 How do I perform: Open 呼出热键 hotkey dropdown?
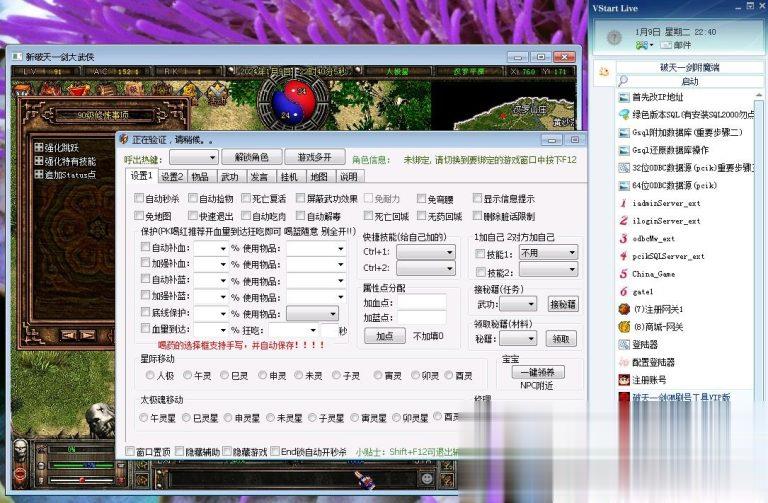coord(193,158)
